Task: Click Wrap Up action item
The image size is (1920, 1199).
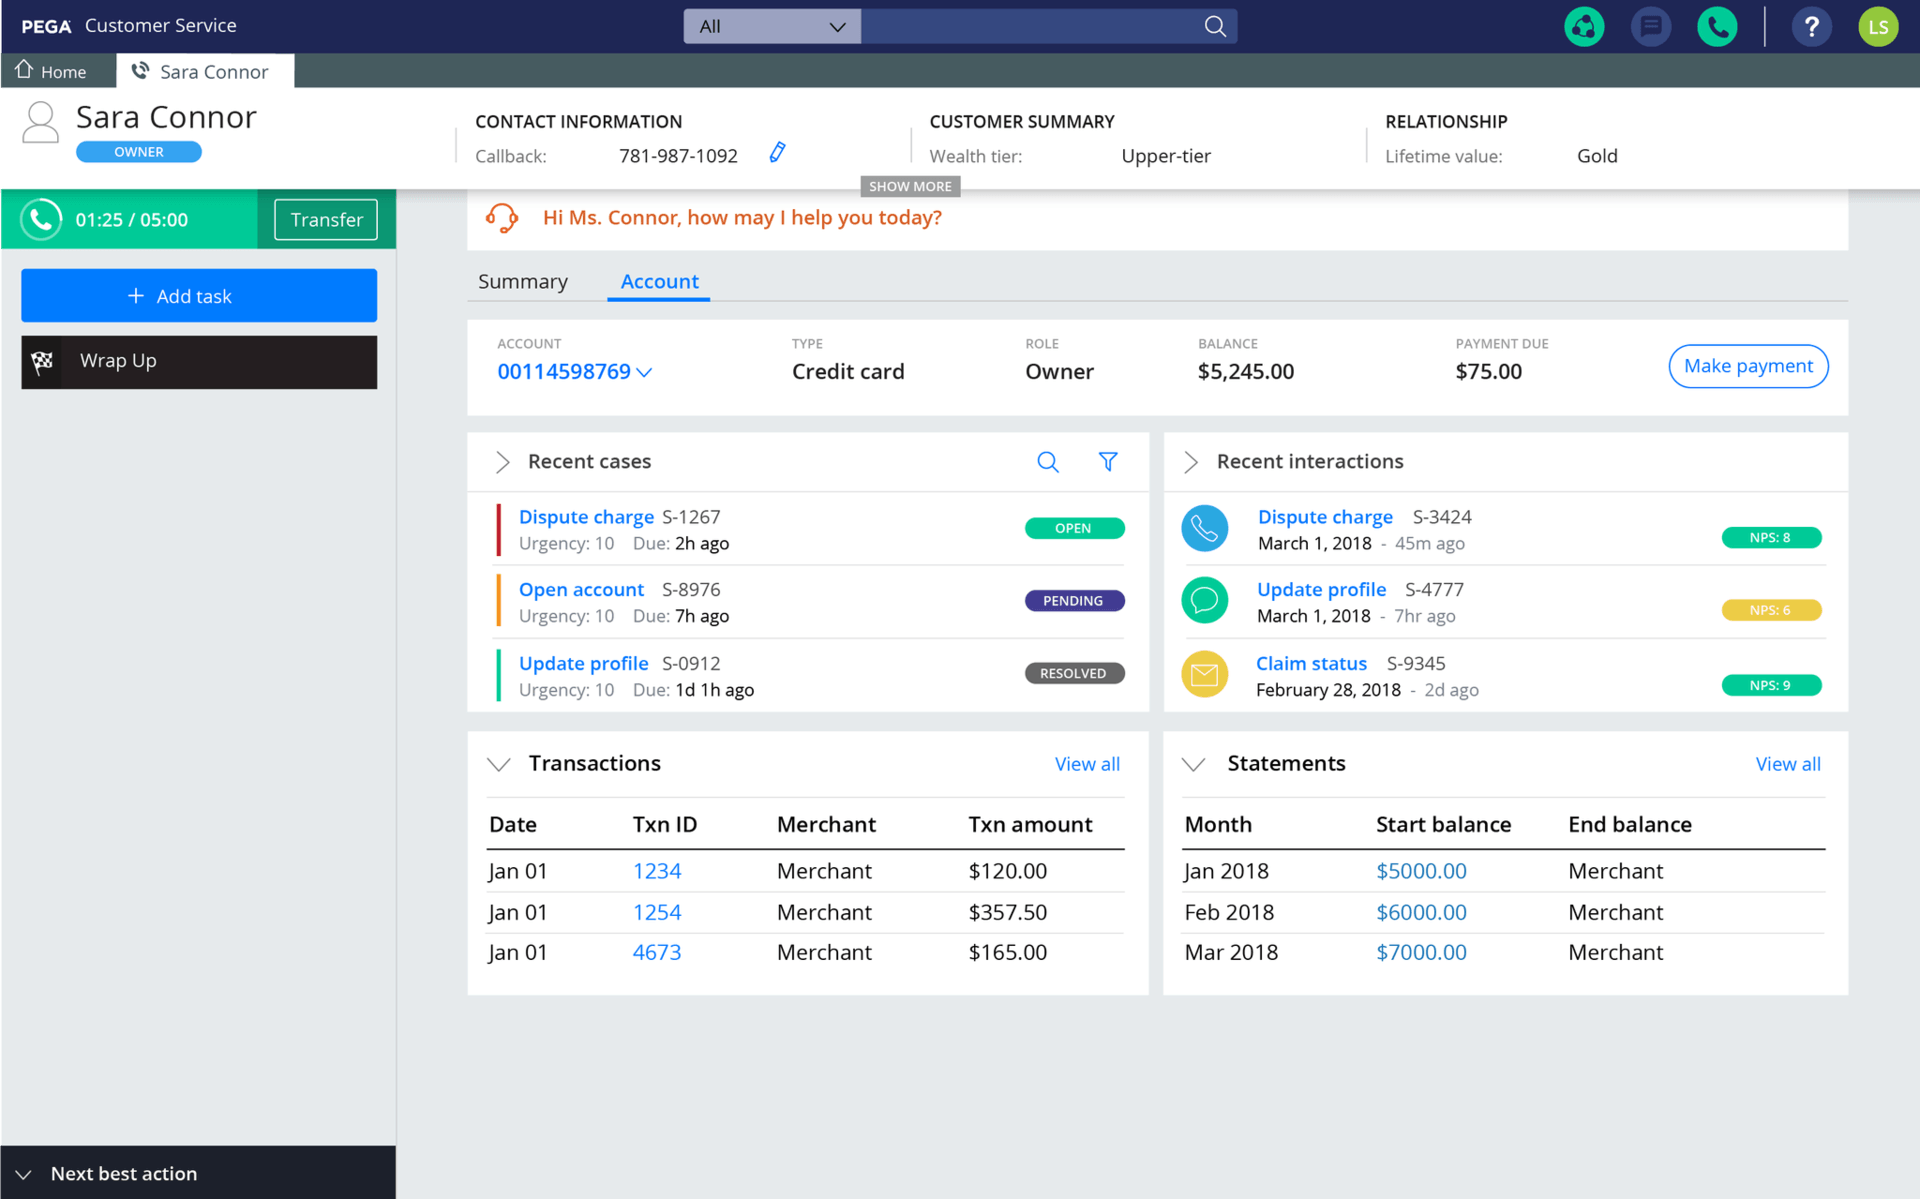Action: (x=198, y=359)
